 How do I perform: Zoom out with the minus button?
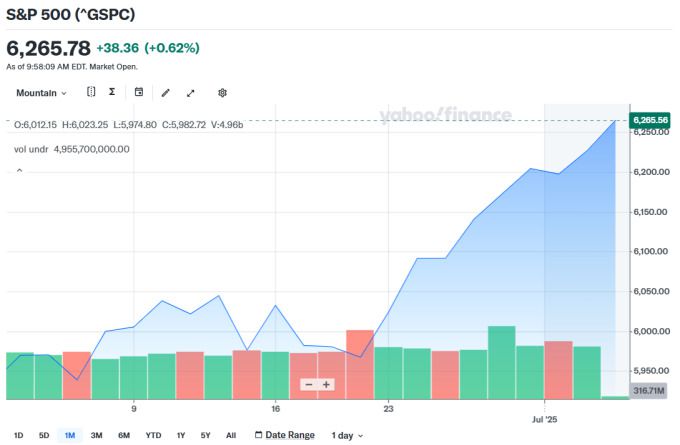click(x=310, y=384)
